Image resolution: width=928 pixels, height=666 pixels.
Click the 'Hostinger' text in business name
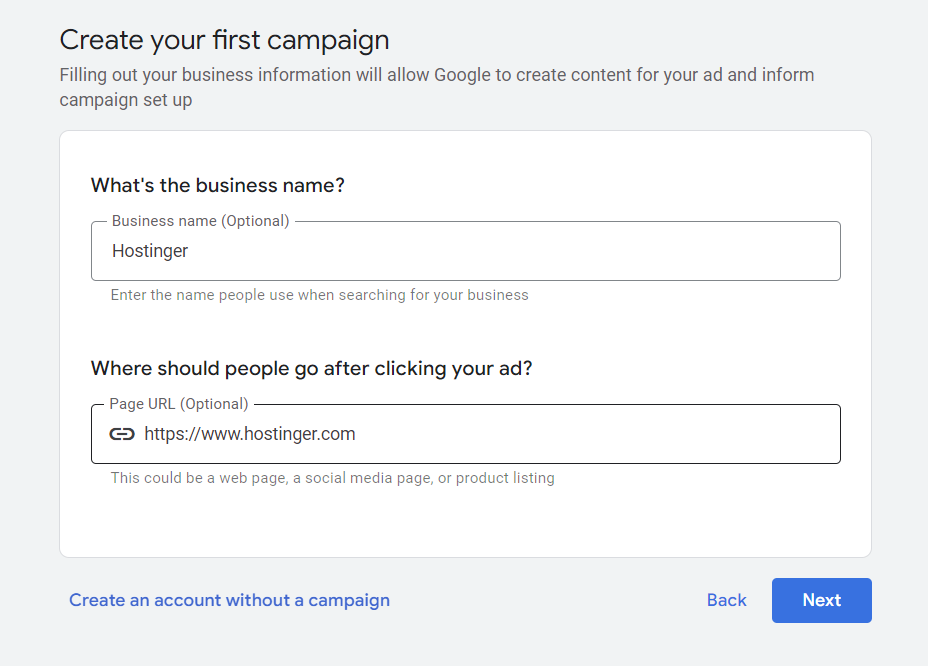tap(150, 251)
